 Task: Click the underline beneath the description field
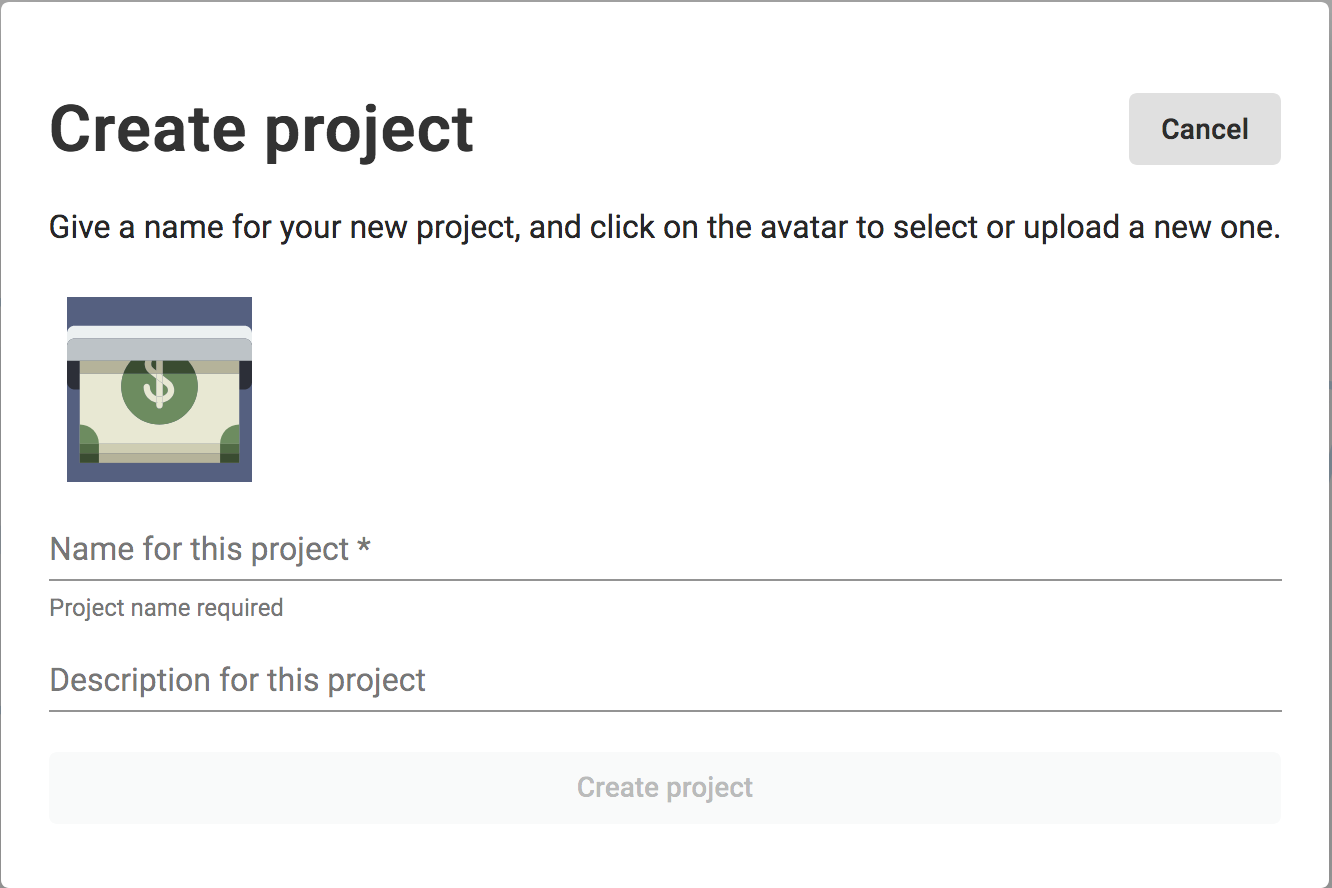665,710
